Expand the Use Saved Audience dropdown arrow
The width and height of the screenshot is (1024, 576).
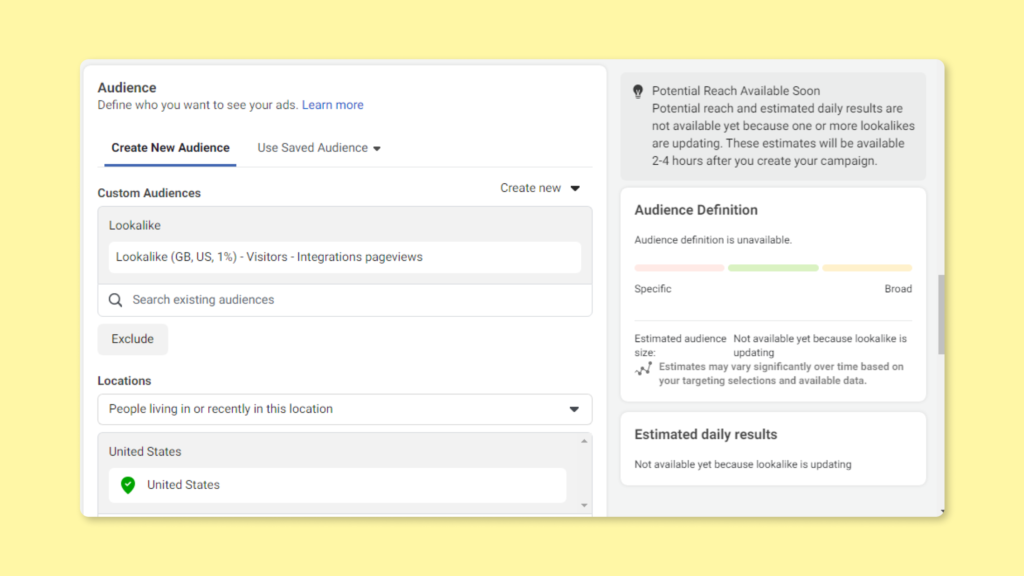point(377,149)
